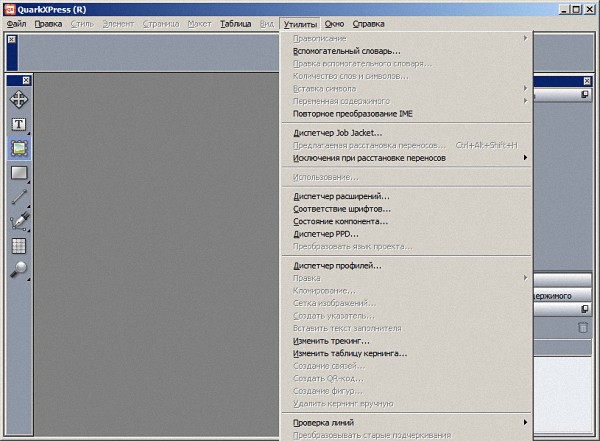Open the Окно menu
The height and width of the screenshot is (441, 600).
pyautogui.click(x=335, y=23)
